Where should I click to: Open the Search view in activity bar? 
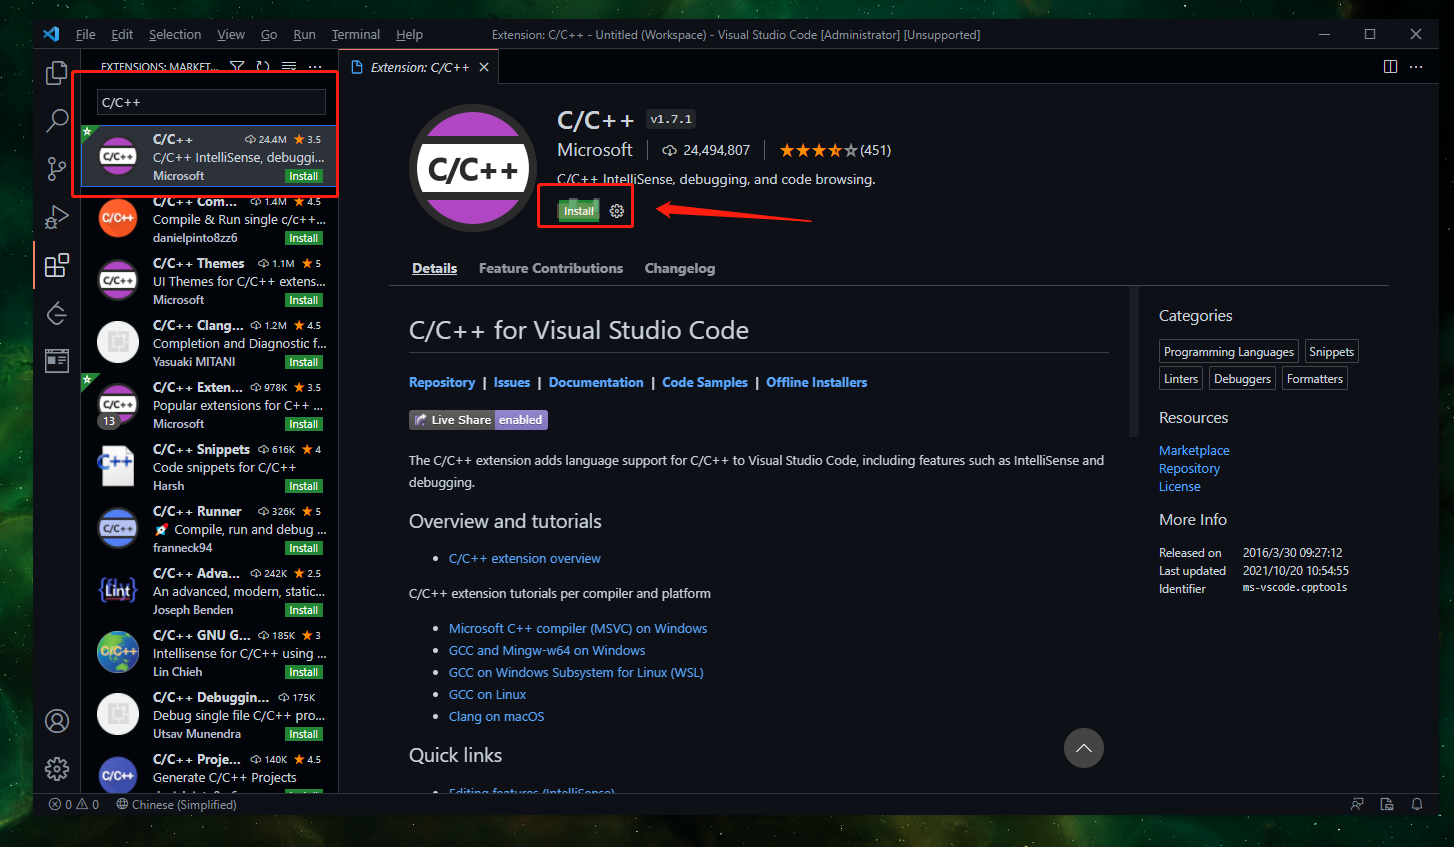pyautogui.click(x=57, y=121)
